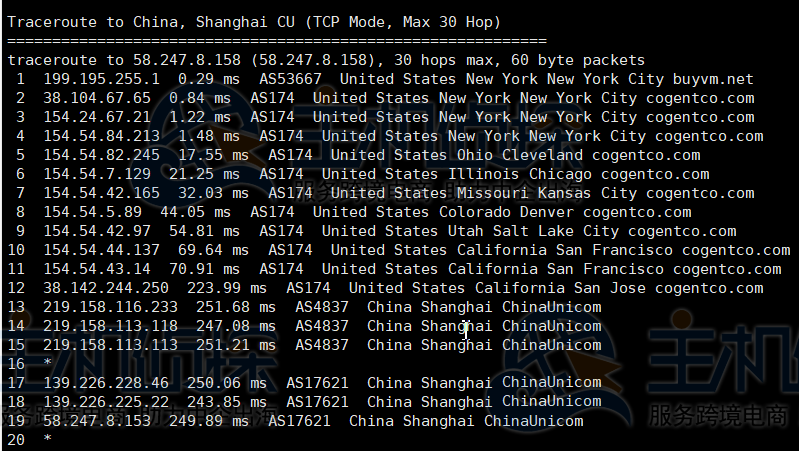Click the 250.06 ms latency value
This screenshot has width=799, height=451.
click(227, 383)
